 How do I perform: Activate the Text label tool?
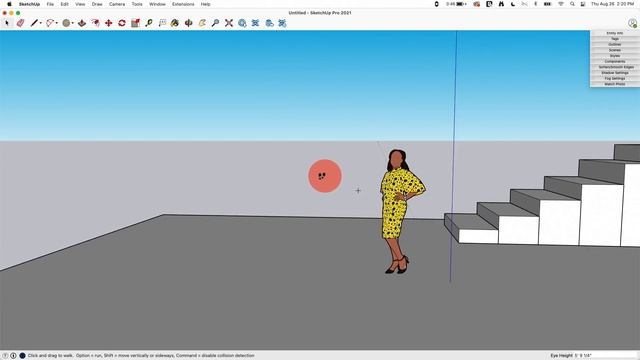click(162, 23)
